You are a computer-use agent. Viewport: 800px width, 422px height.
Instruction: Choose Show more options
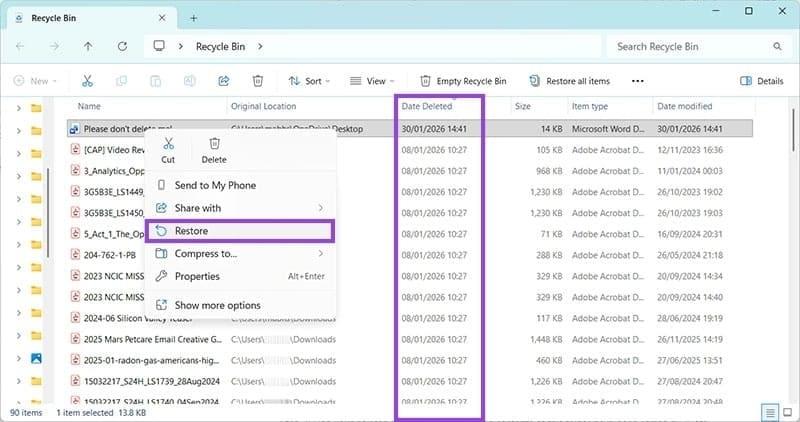[x=216, y=305]
